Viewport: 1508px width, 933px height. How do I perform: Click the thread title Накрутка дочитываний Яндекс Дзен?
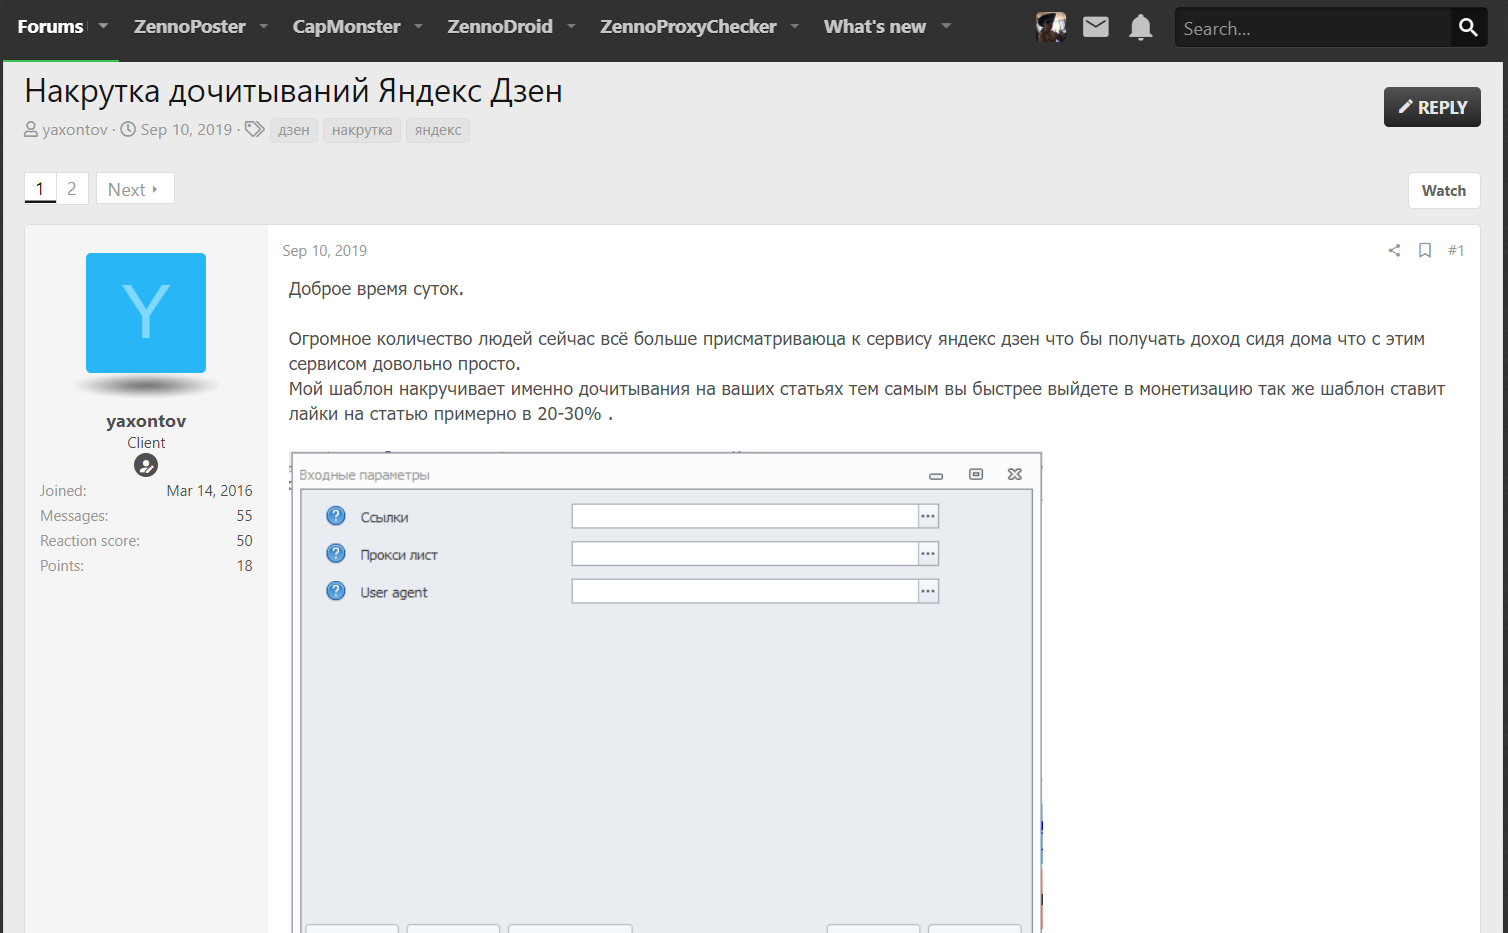(x=293, y=91)
